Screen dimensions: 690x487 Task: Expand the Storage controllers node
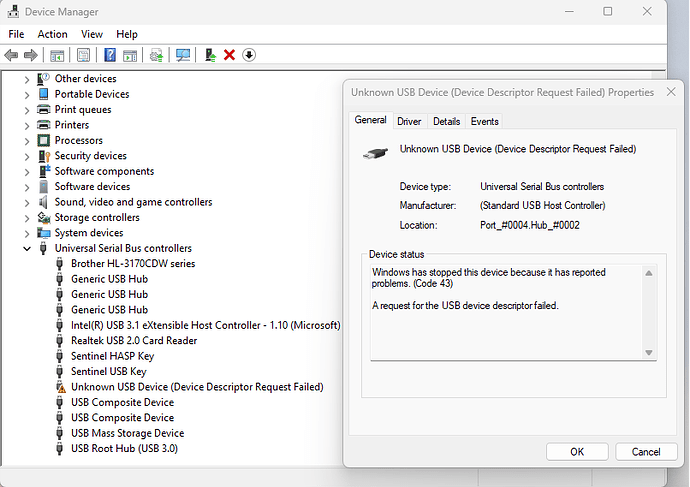tap(27, 218)
